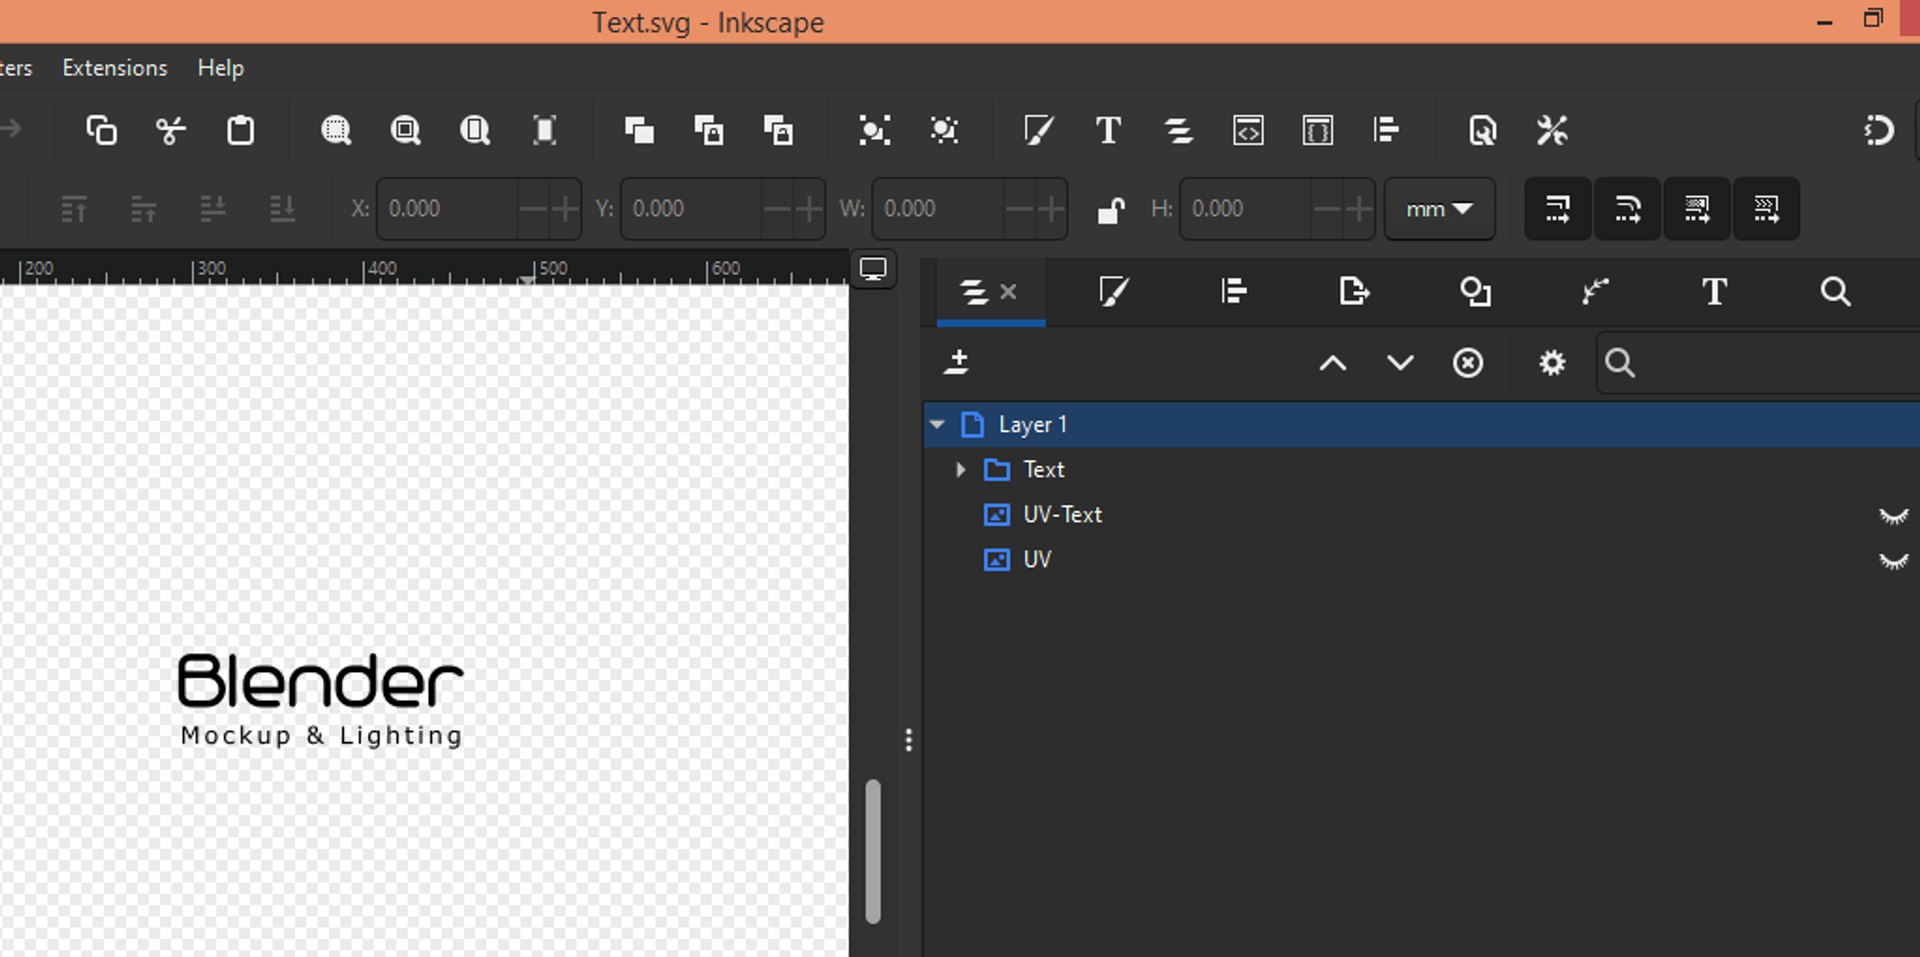
Task: Decrease the H value with minus
Action: [1327, 209]
